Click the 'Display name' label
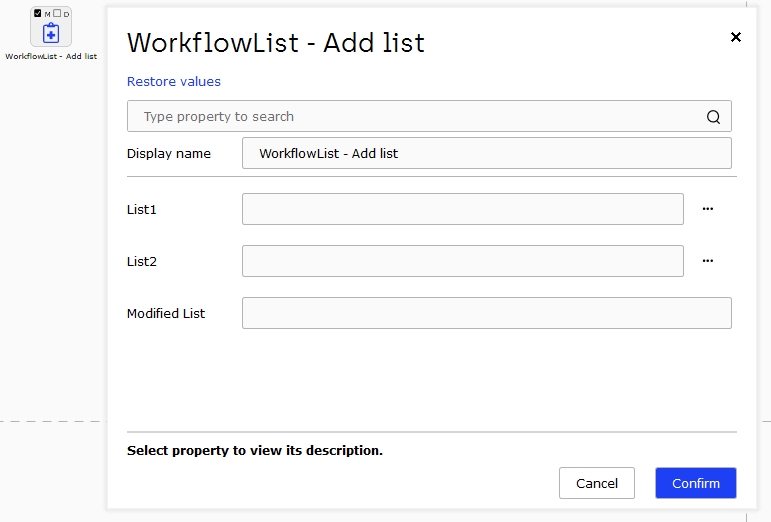 pos(169,154)
